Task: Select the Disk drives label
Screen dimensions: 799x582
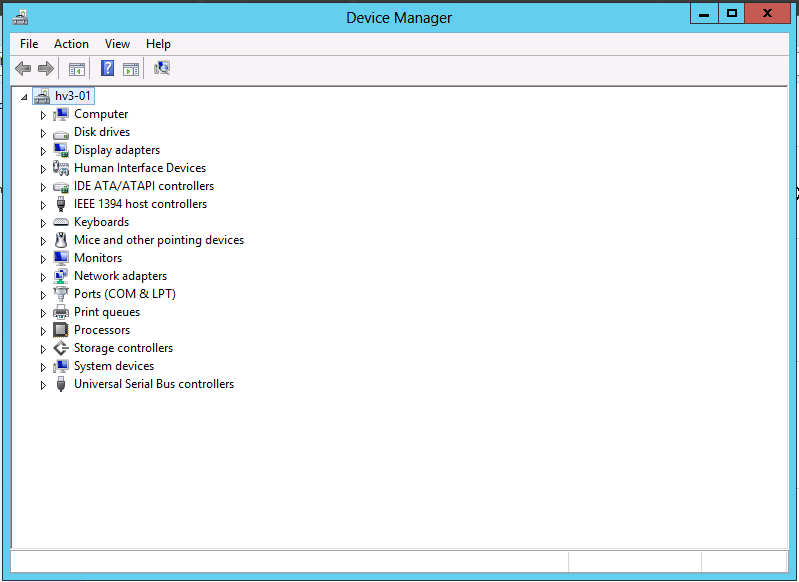Action: point(102,131)
